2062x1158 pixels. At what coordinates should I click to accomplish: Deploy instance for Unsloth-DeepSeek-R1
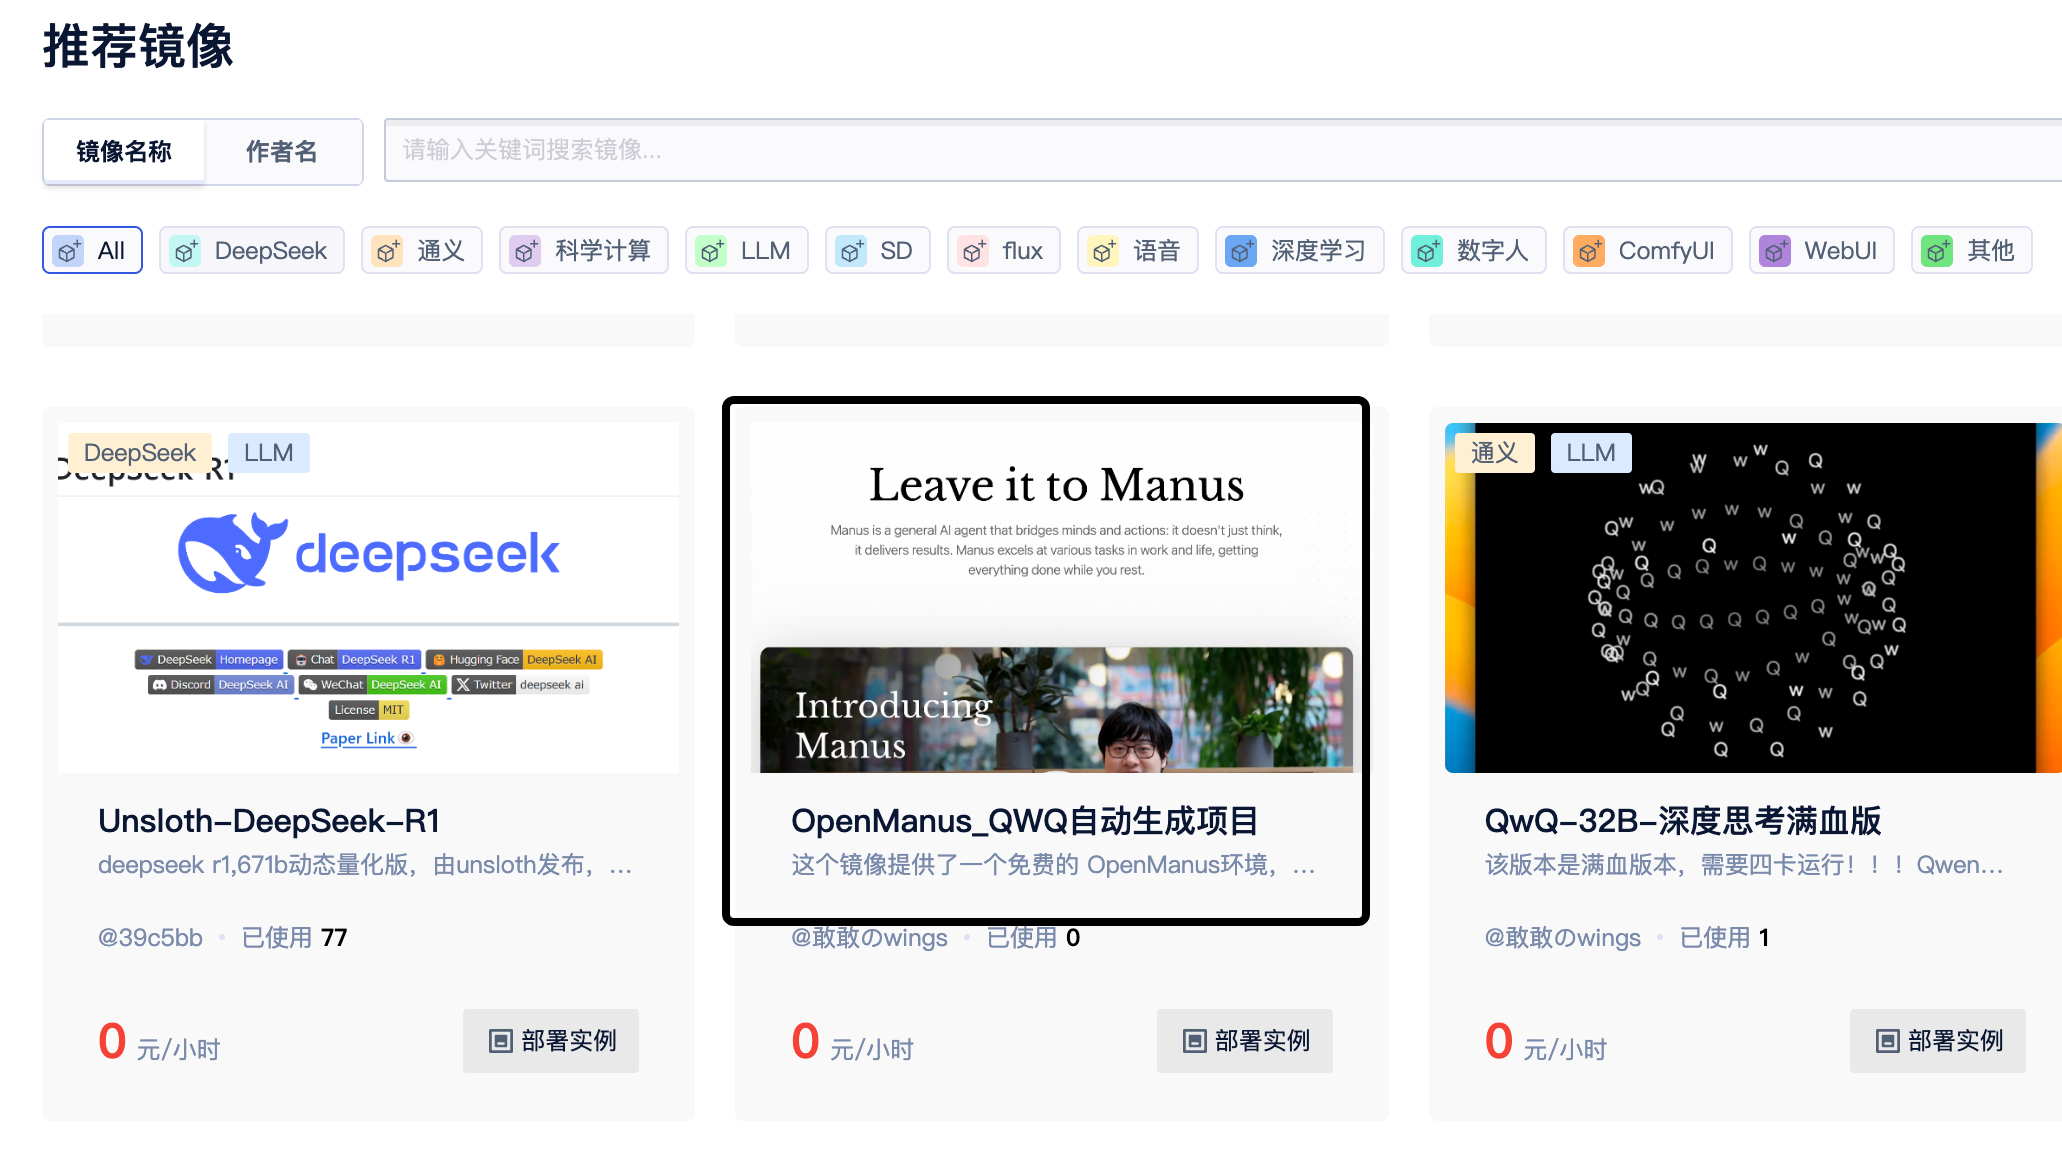pos(550,1041)
